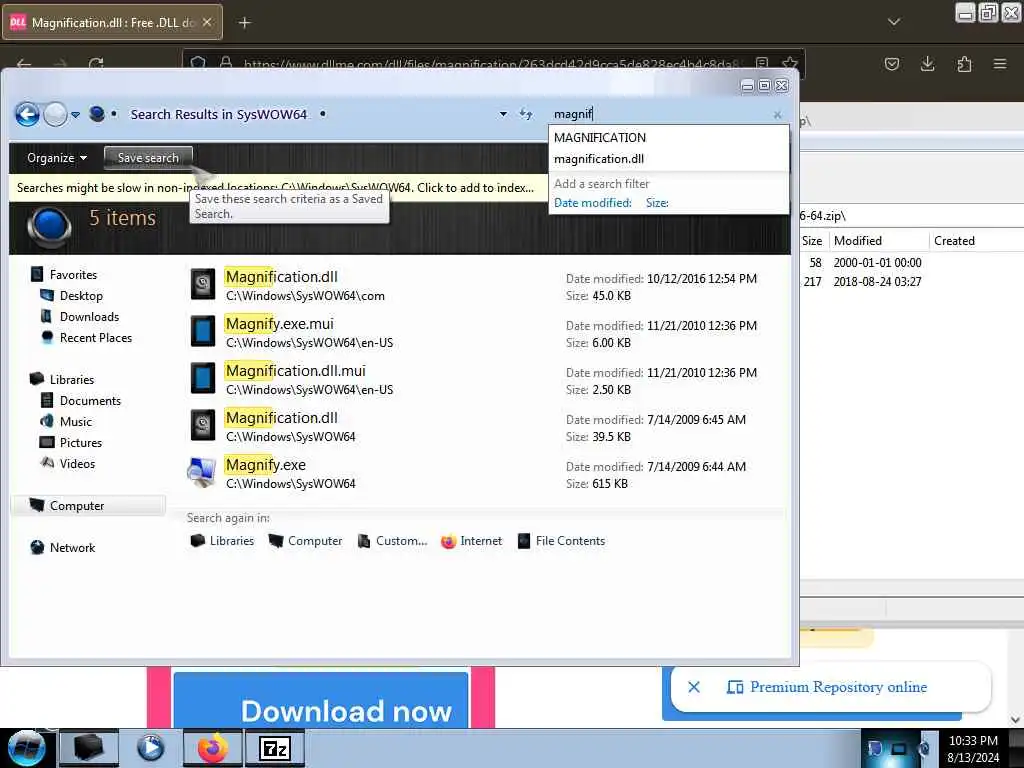Switch to Magnification.dll Firefox tab

[x=112, y=22]
